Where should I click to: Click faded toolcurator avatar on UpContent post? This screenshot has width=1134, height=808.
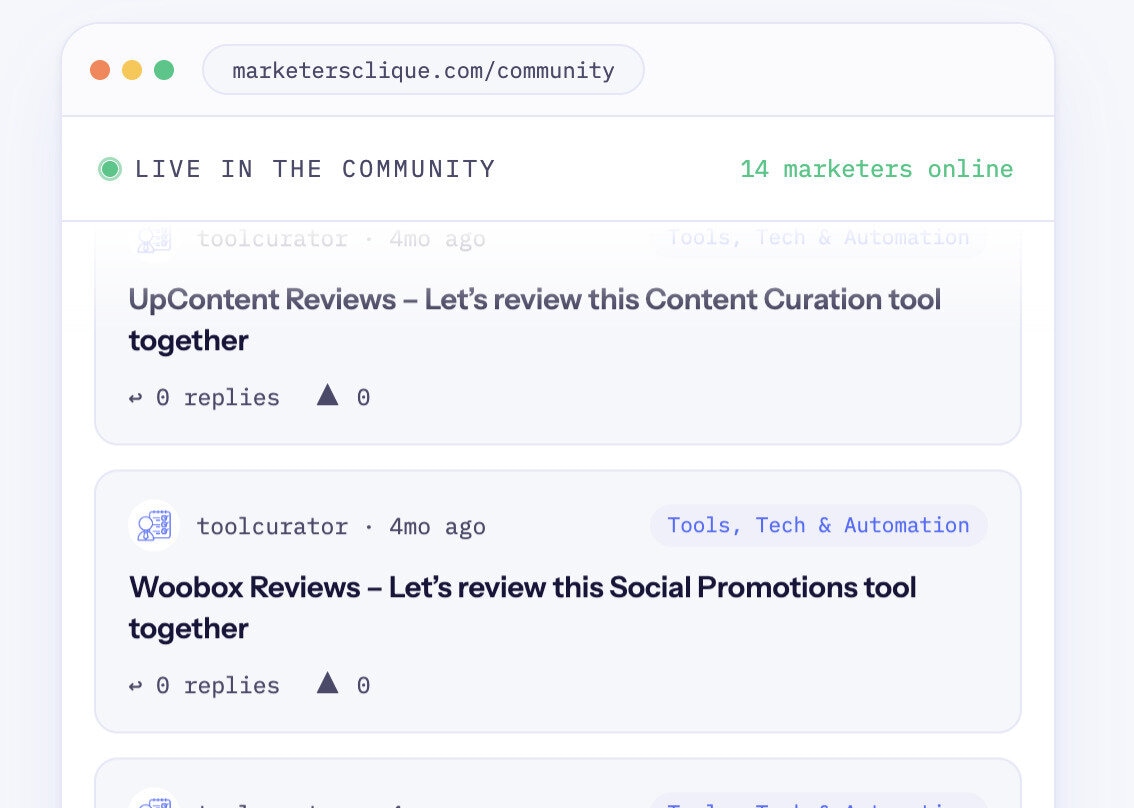[x=154, y=239]
